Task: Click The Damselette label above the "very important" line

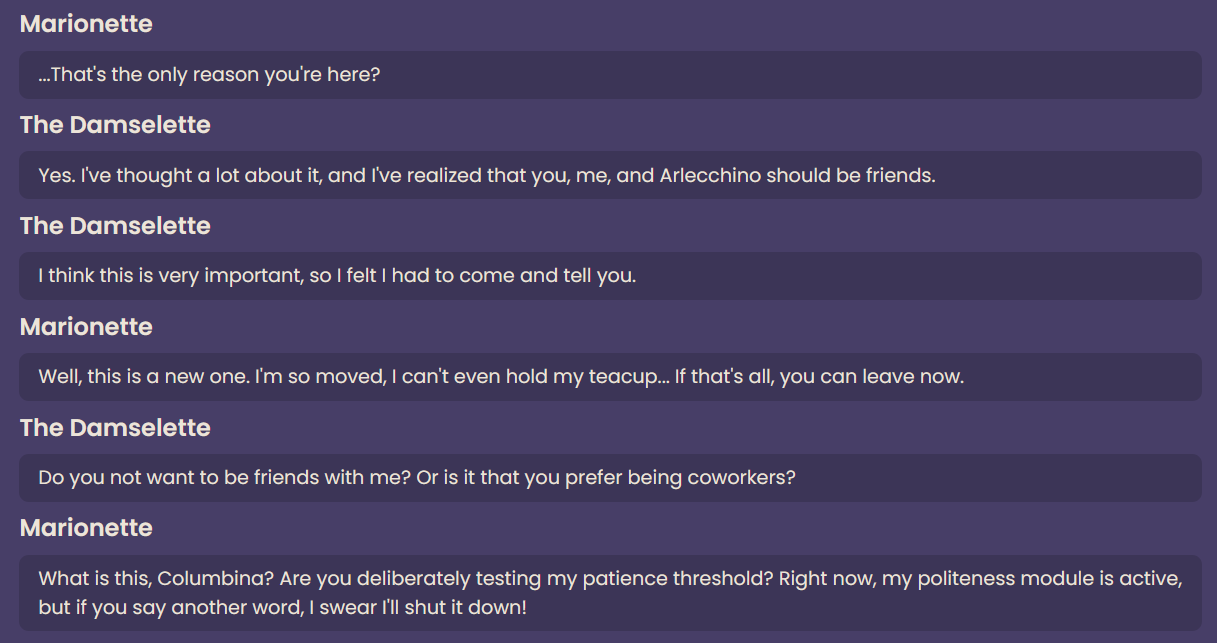Action: pyautogui.click(x=115, y=226)
